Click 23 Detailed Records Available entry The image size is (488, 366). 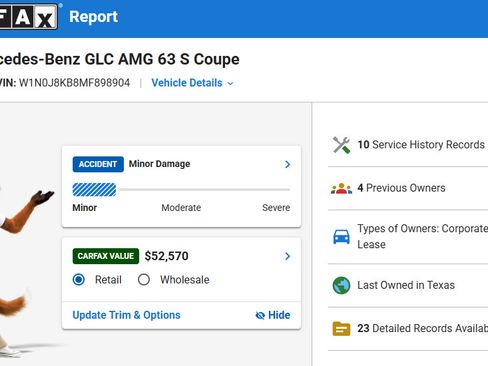(x=423, y=329)
